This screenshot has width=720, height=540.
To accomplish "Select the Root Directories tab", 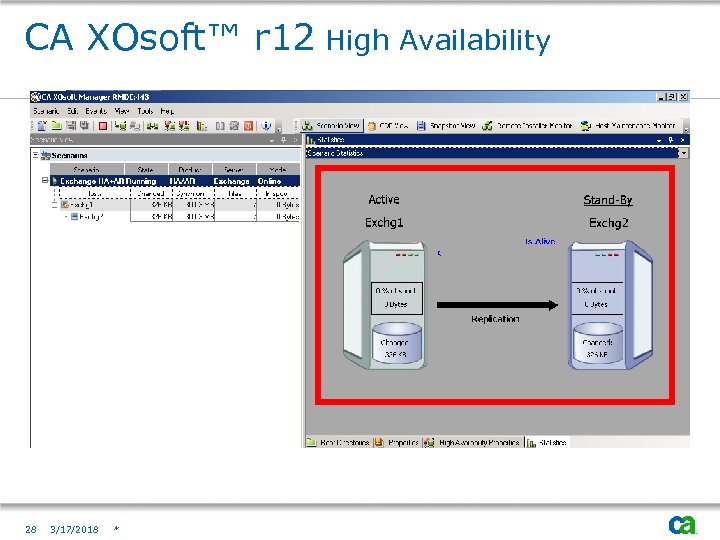I will [338, 443].
